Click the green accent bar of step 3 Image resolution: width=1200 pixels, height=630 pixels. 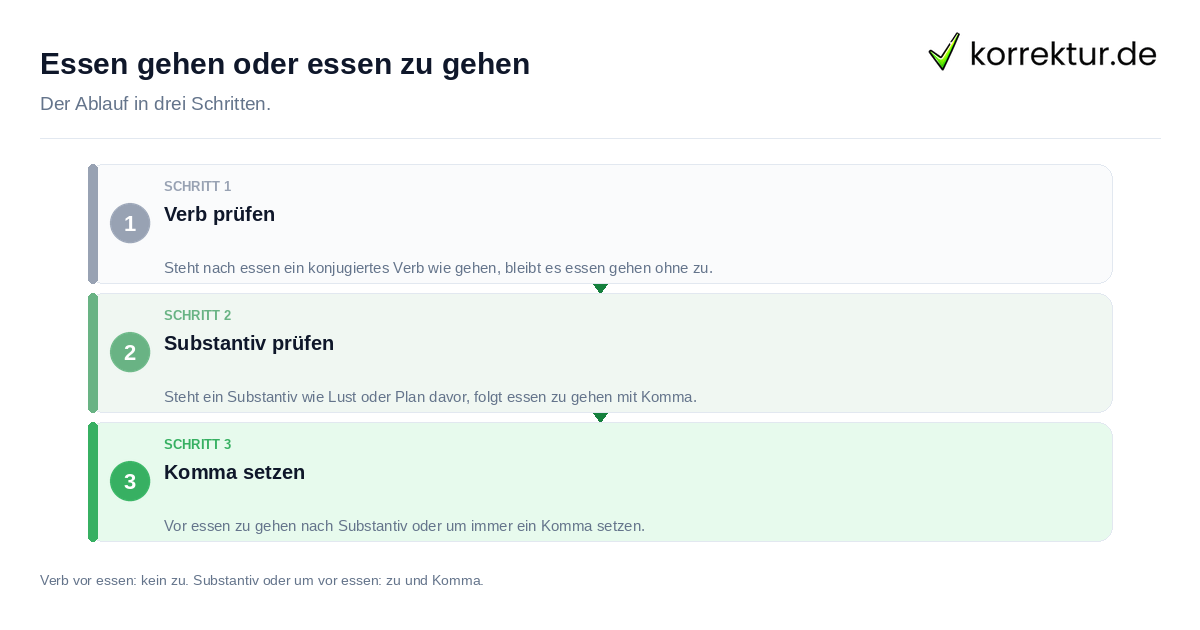93,482
